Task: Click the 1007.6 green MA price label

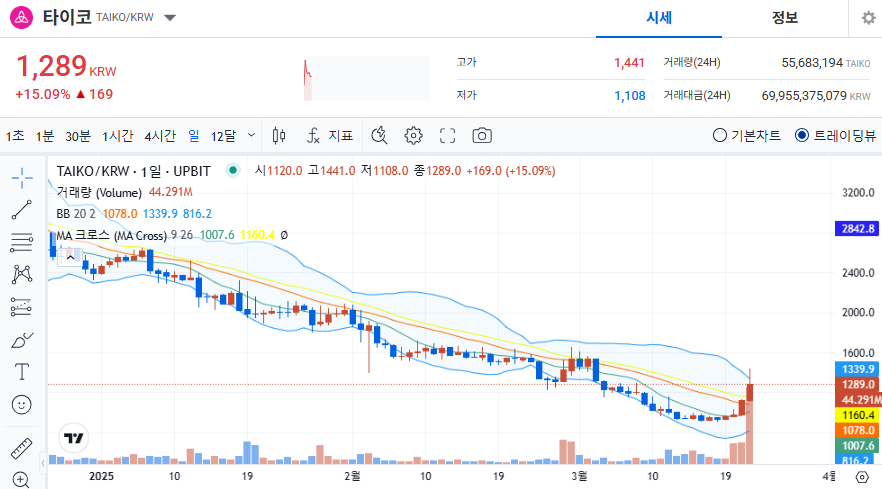Action: [x=857, y=446]
